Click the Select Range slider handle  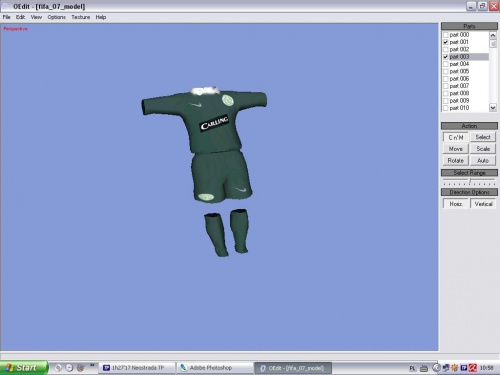click(470, 181)
